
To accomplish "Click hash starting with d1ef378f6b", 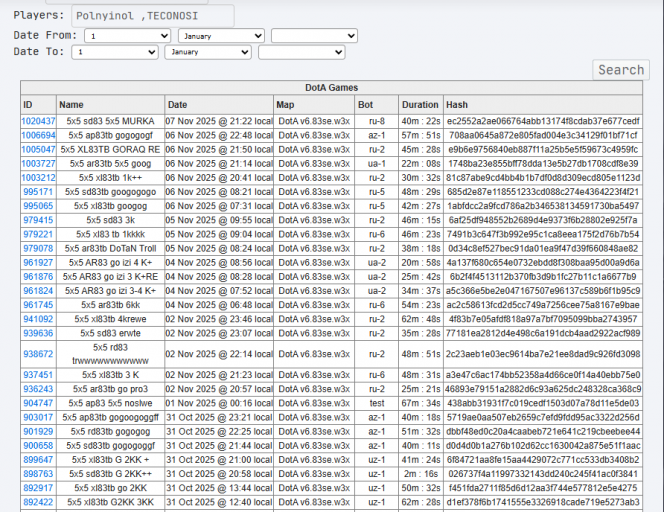I will click(543, 502).
